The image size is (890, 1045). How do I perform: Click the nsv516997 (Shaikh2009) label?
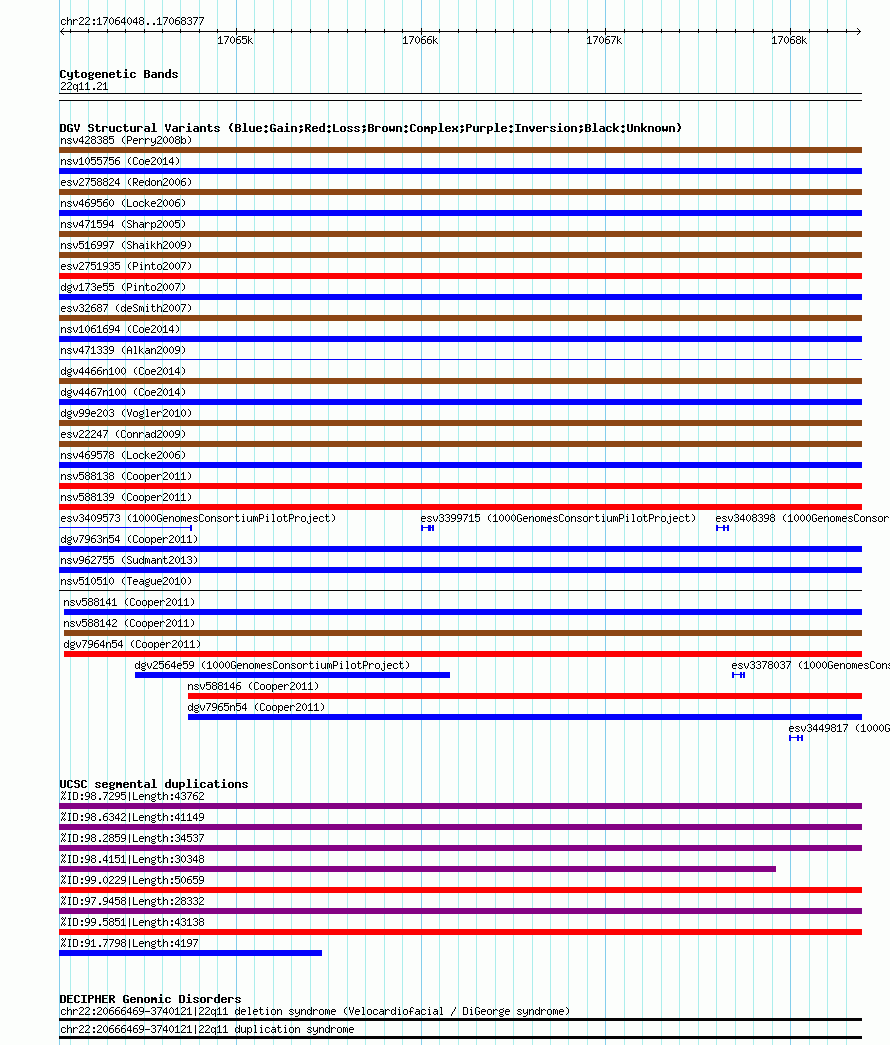[126, 245]
